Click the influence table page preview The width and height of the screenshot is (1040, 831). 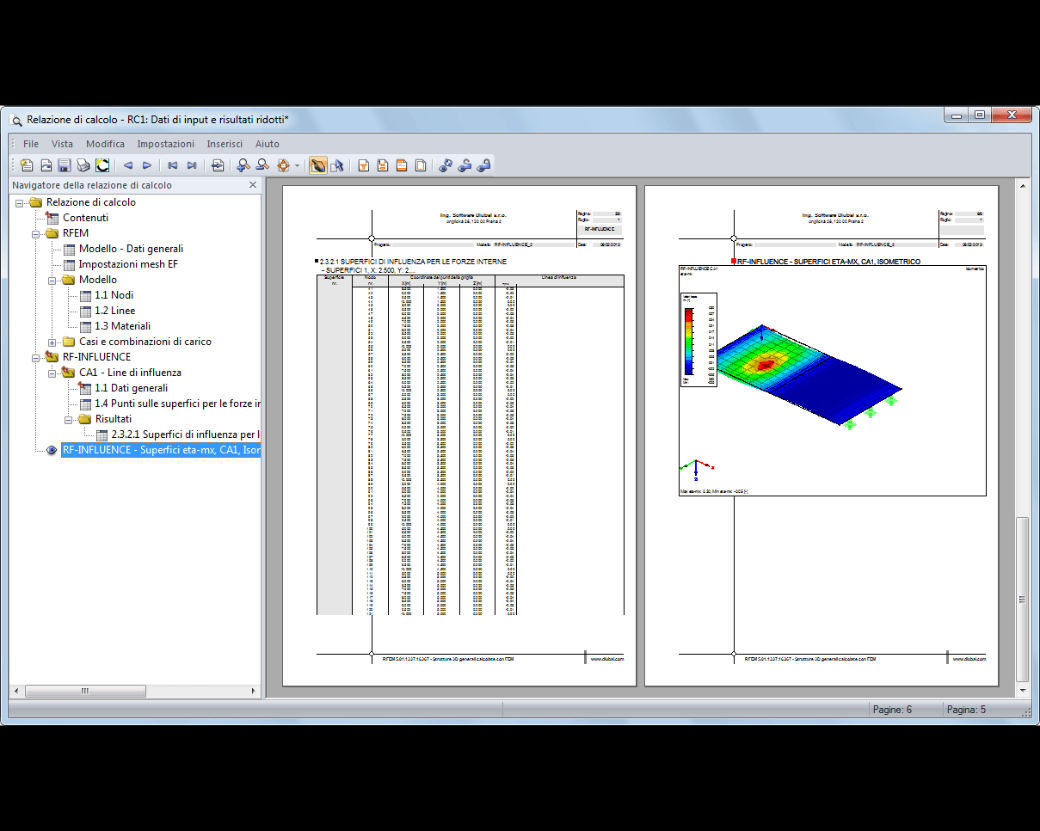click(460, 436)
